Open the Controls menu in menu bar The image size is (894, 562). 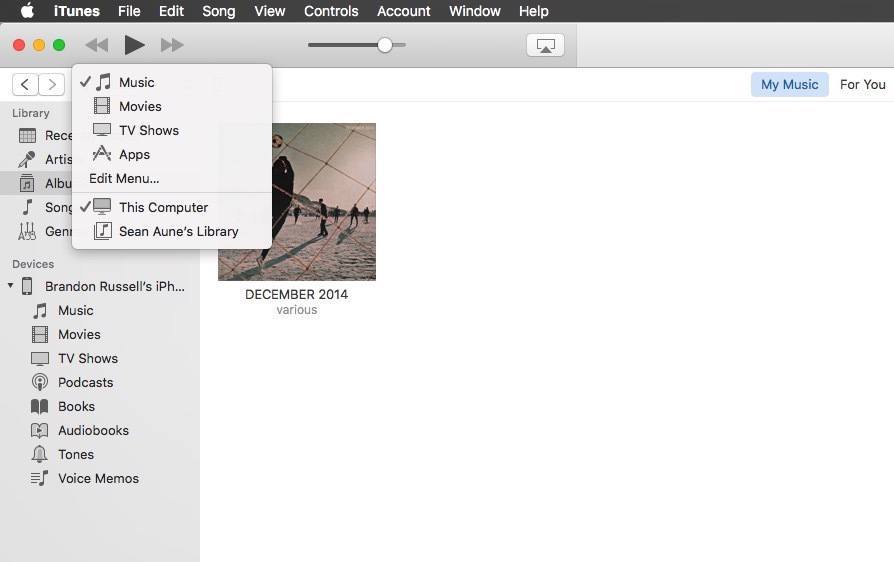[330, 11]
